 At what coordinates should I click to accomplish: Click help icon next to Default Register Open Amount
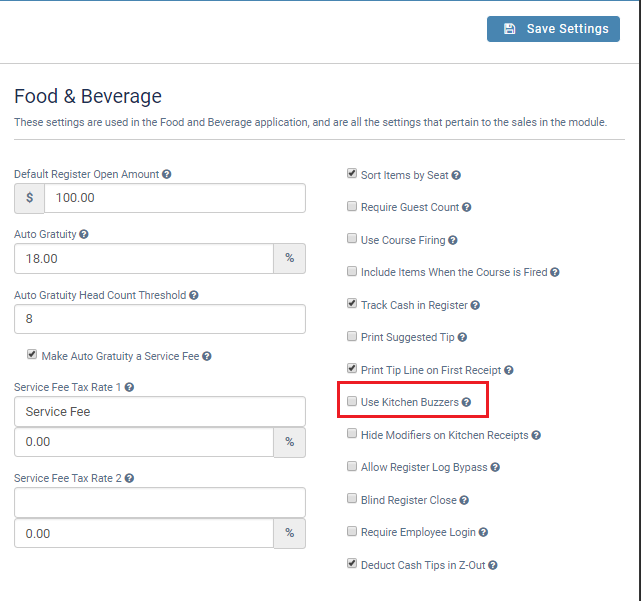point(167,174)
